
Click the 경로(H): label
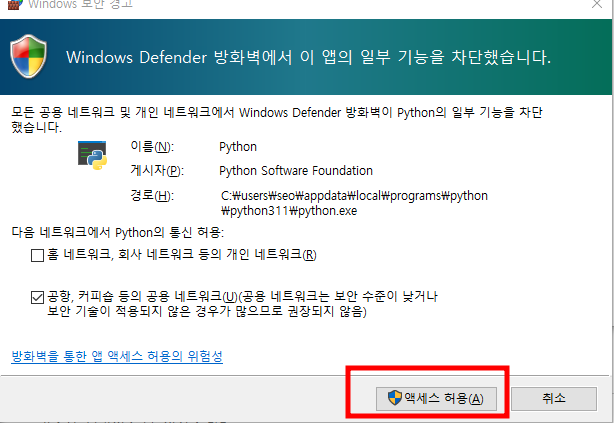pyautogui.click(x=152, y=195)
